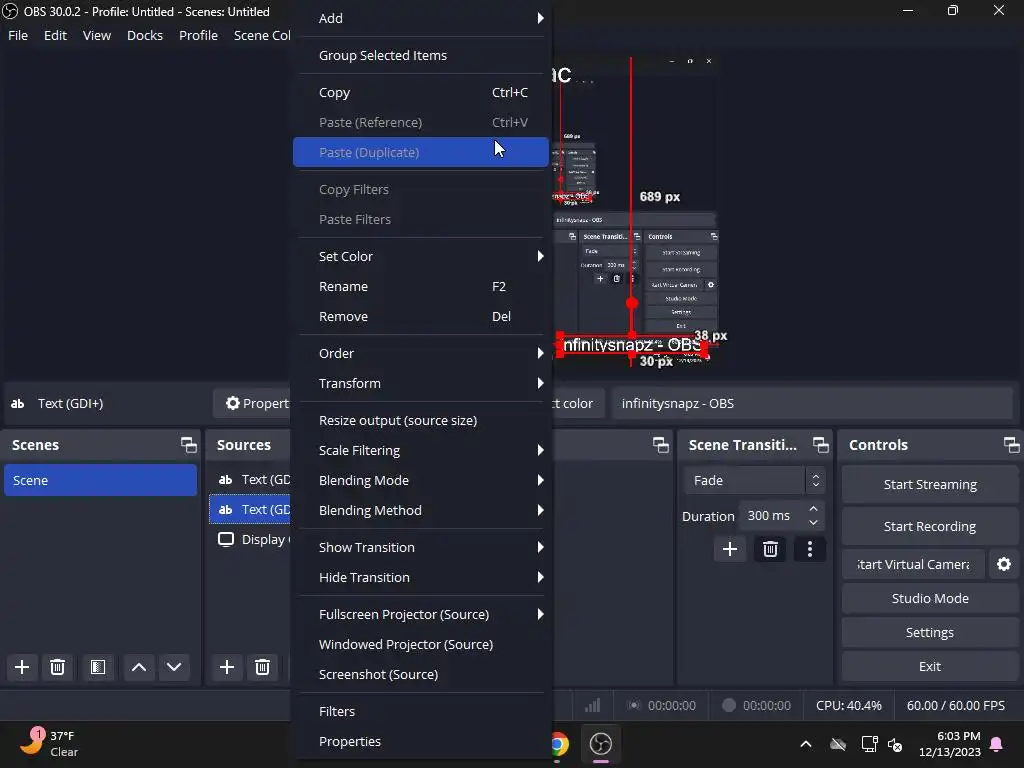The height and width of the screenshot is (768, 1024).
Task: Pop out the Scenes dock
Action: tap(189, 445)
